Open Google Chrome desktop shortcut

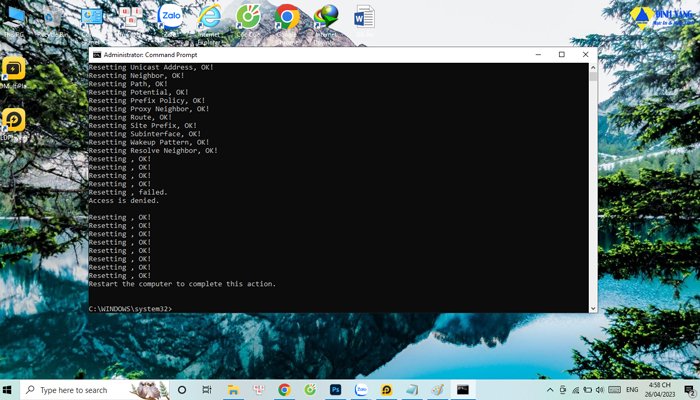(x=287, y=18)
